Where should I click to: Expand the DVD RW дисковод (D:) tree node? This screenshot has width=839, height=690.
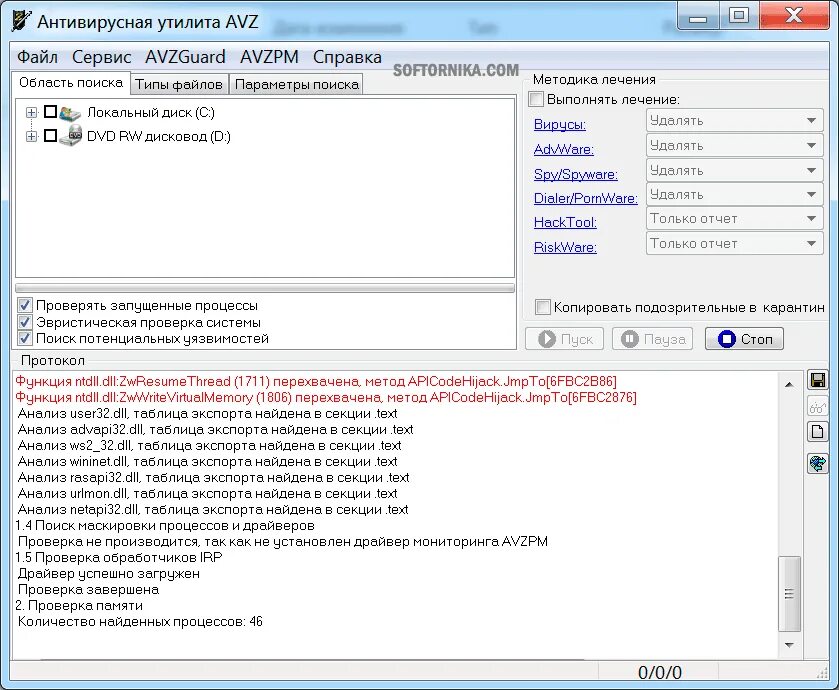(x=32, y=136)
